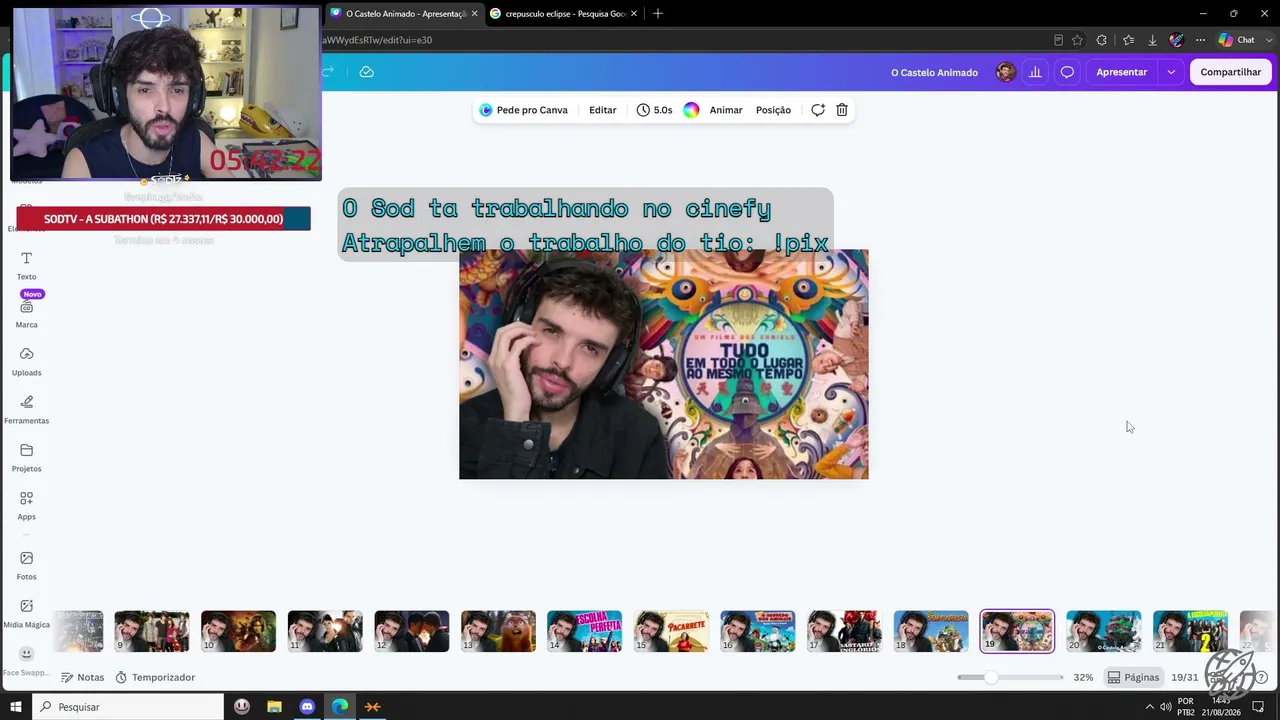Open the 5.0s page duration control
The width and height of the screenshot is (1280, 720).
(x=655, y=110)
